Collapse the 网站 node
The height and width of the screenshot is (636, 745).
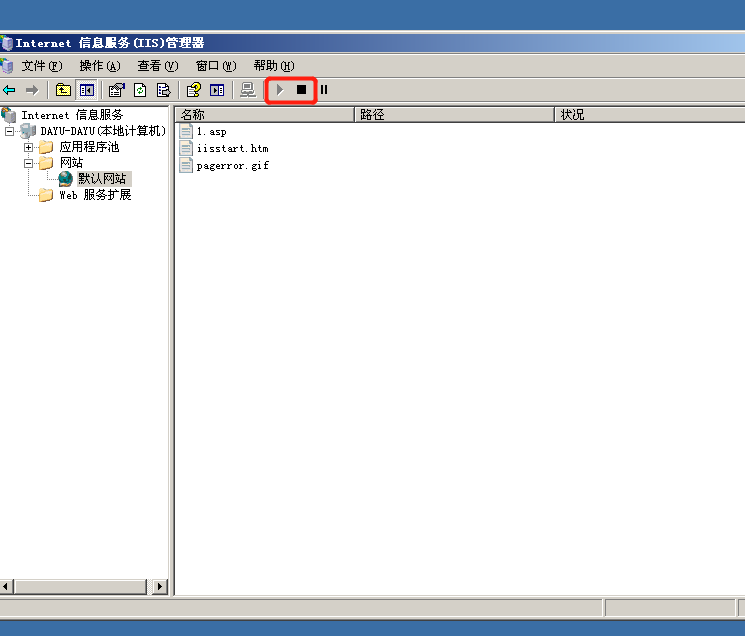29,163
